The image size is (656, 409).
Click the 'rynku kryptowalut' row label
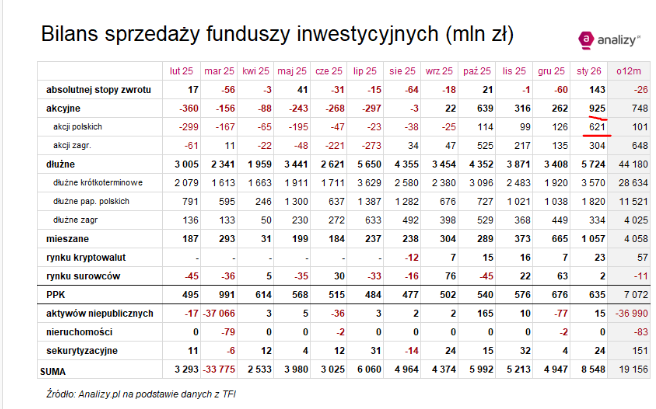pyautogui.click(x=86, y=258)
